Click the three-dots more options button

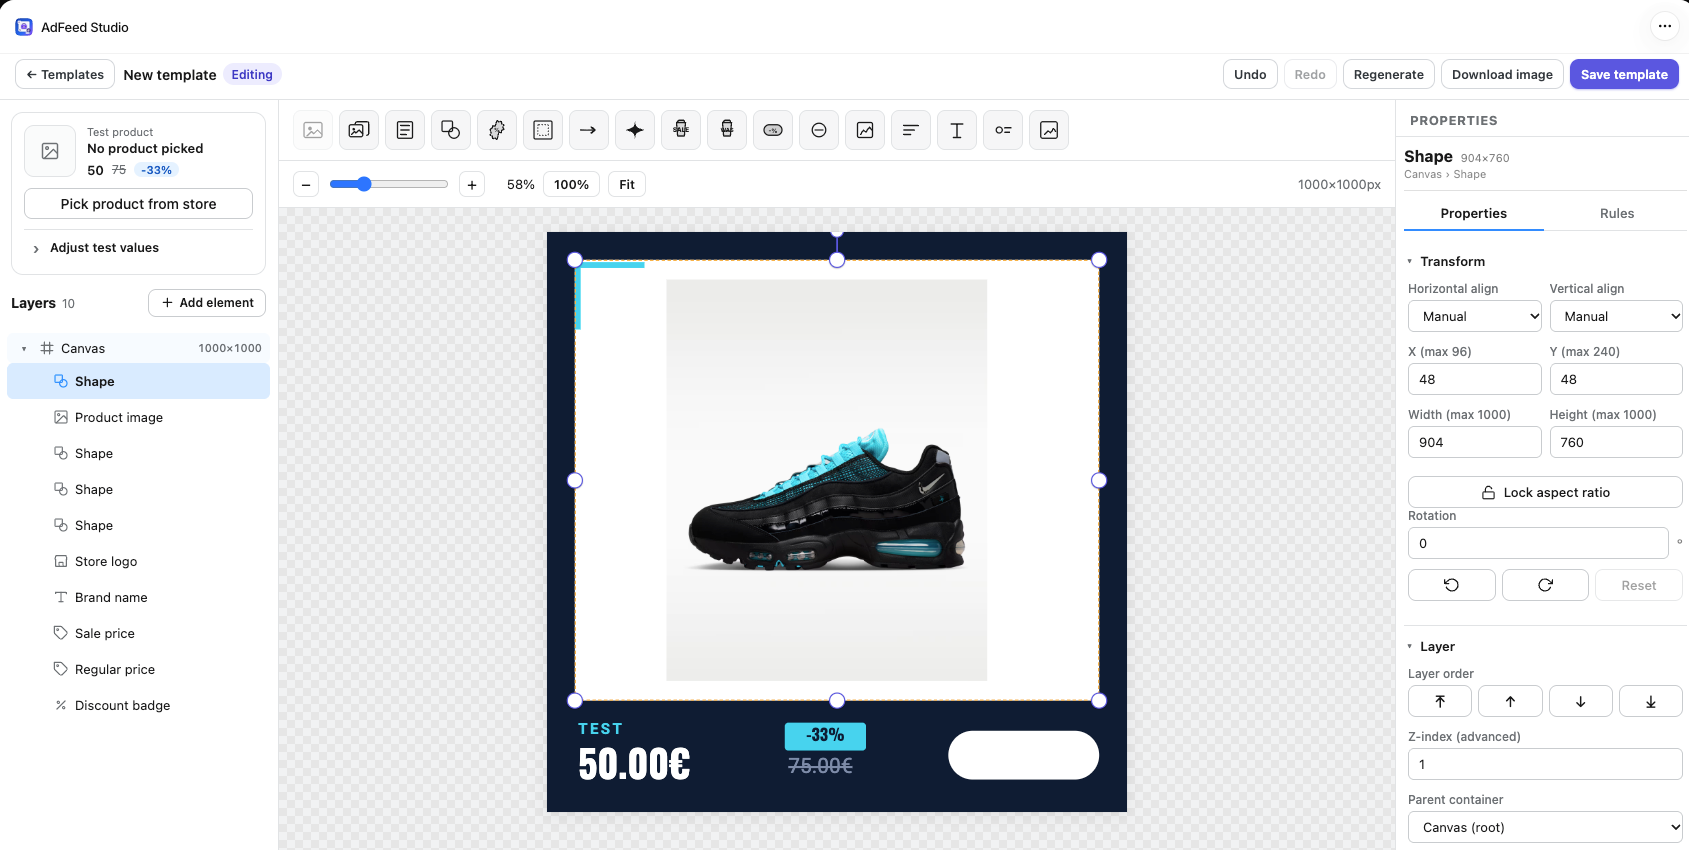pos(1664,27)
